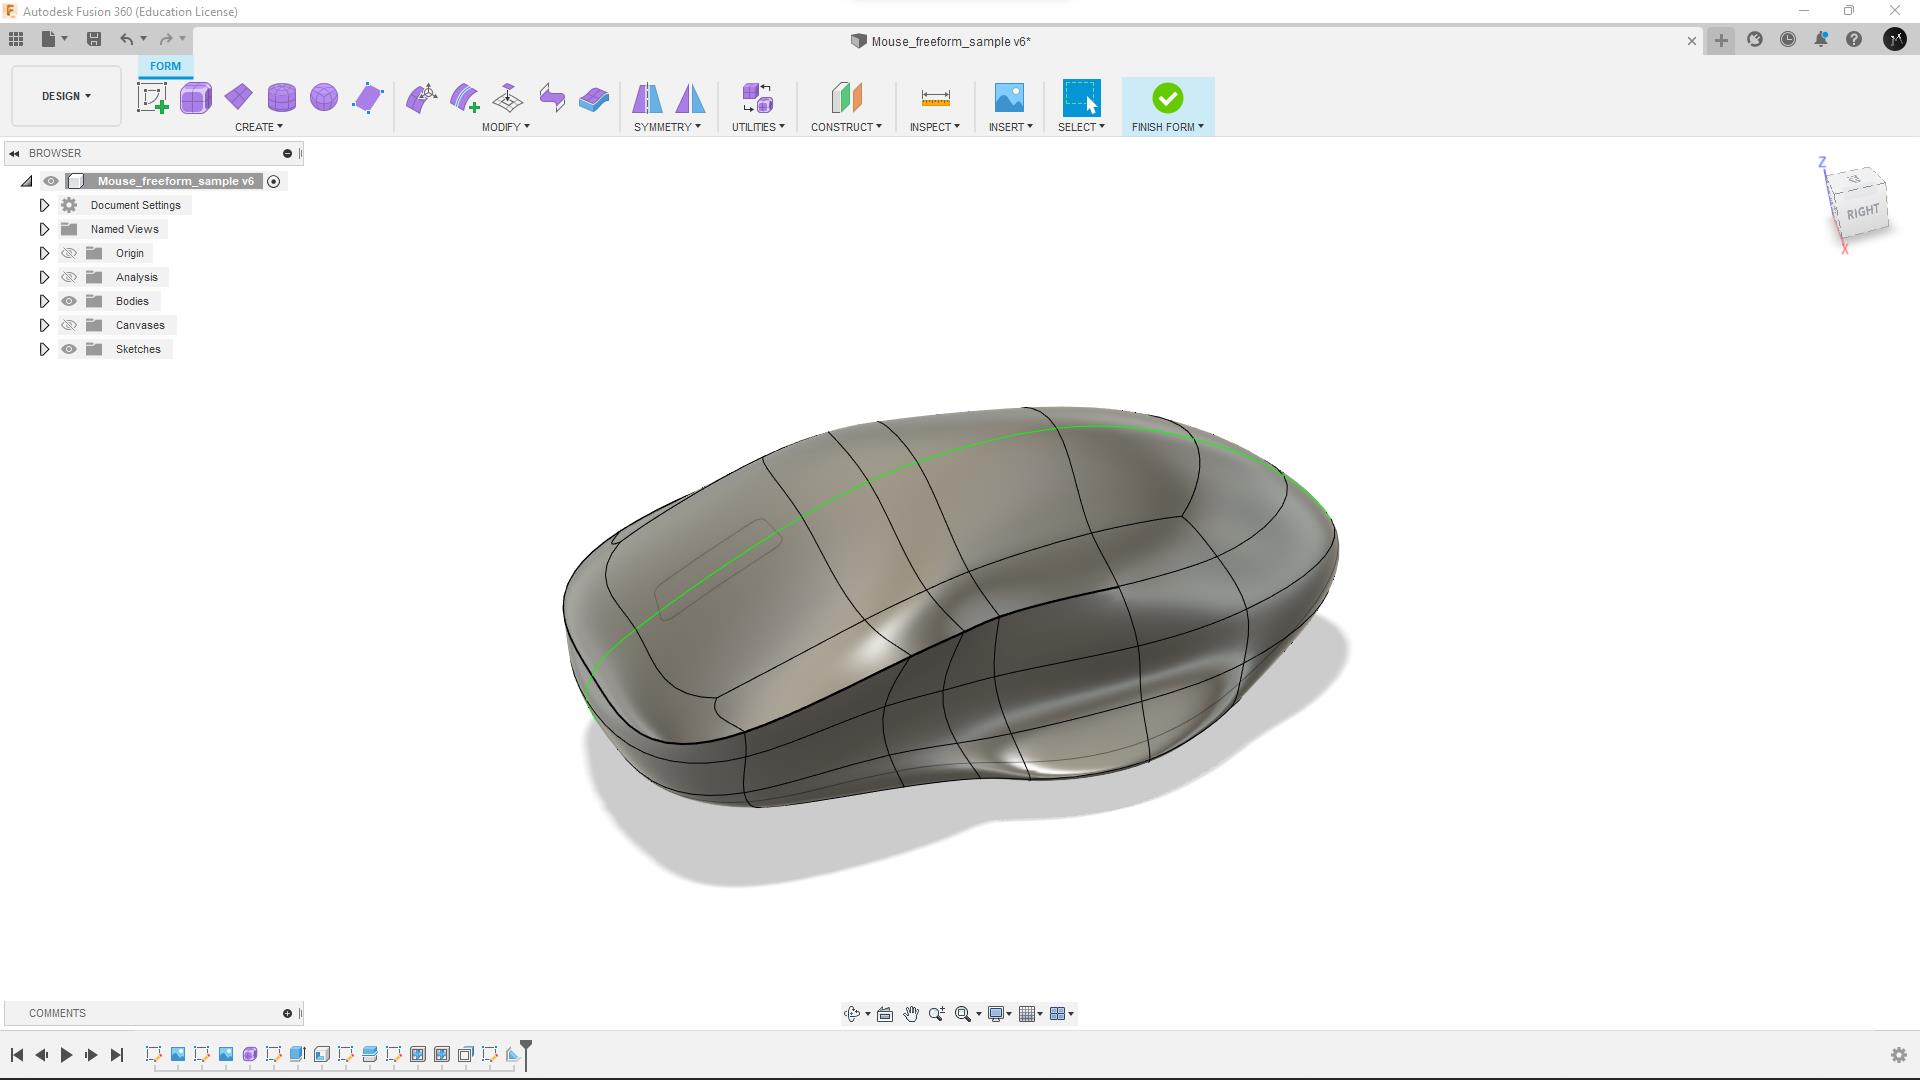This screenshot has height=1080, width=1920.
Task: Select the Quadball form tool
Action: [x=324, y=98]
